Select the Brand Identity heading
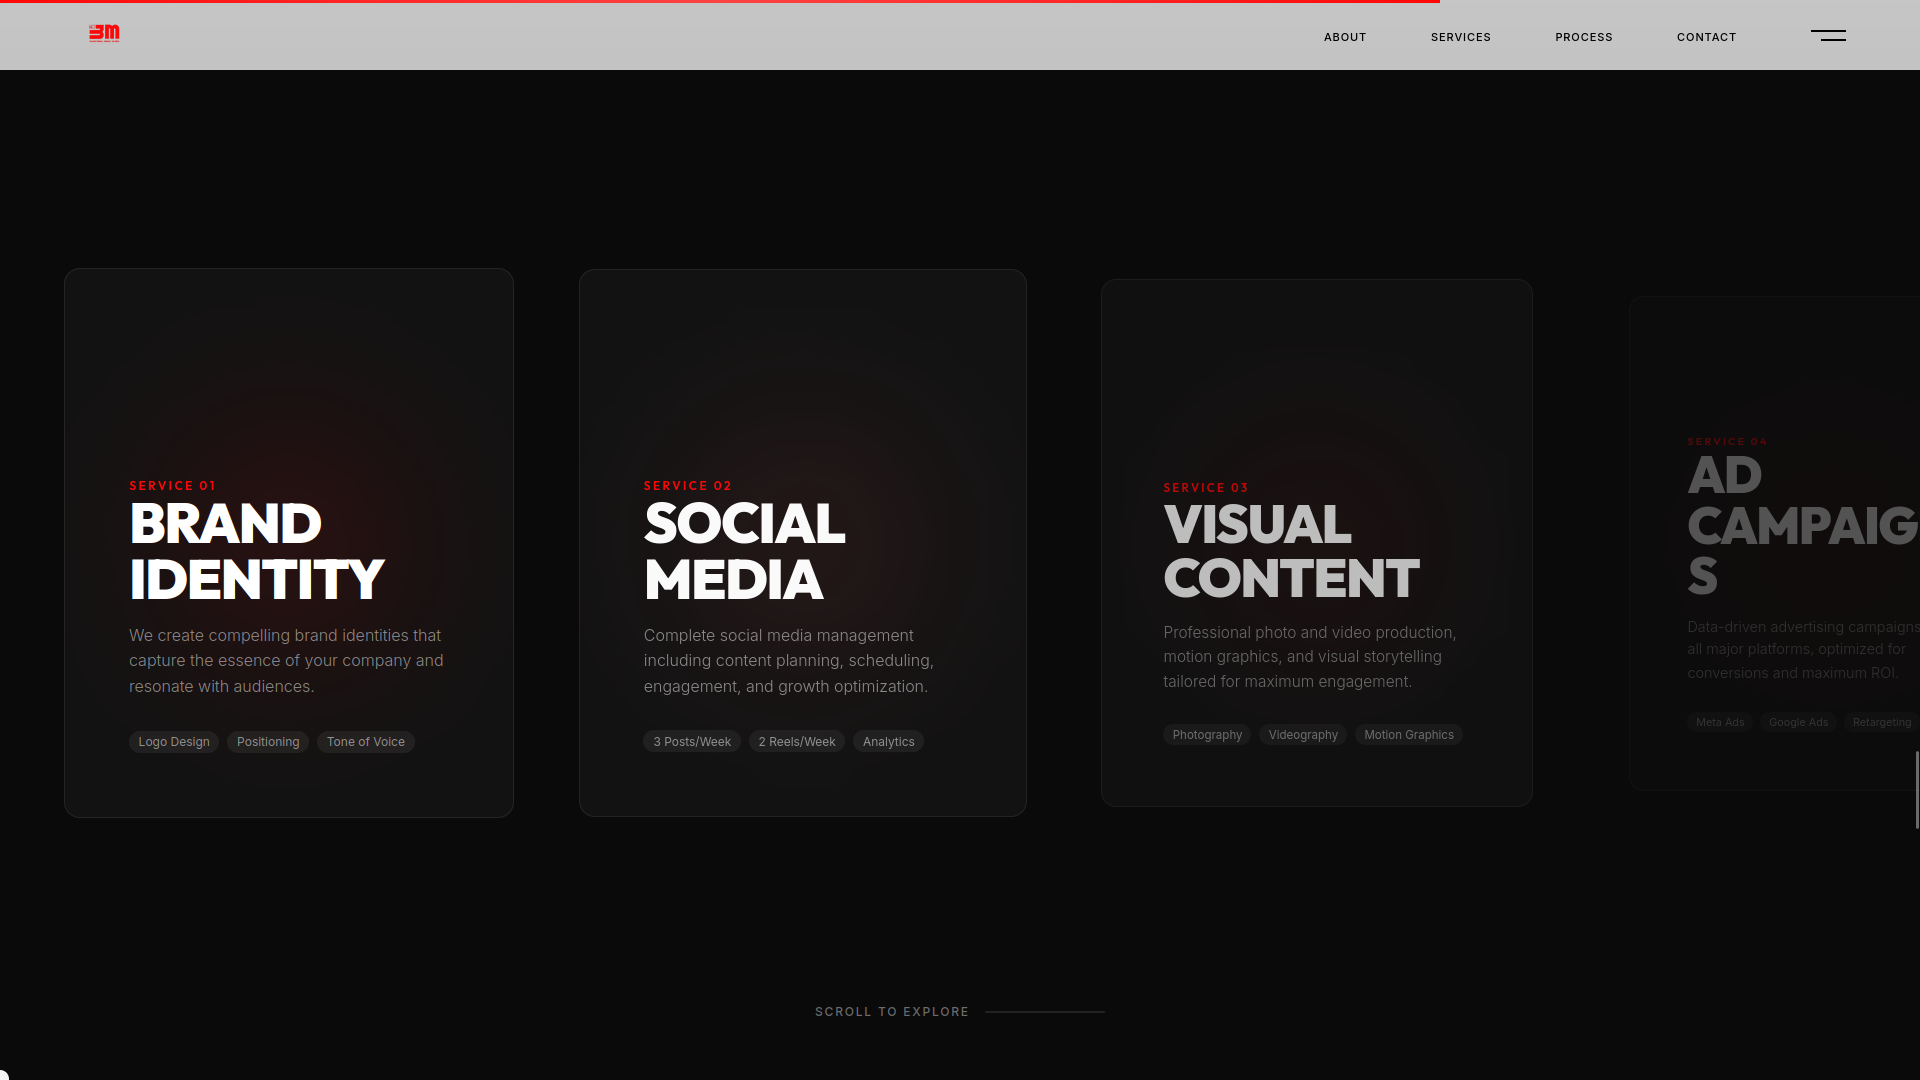 256,552
